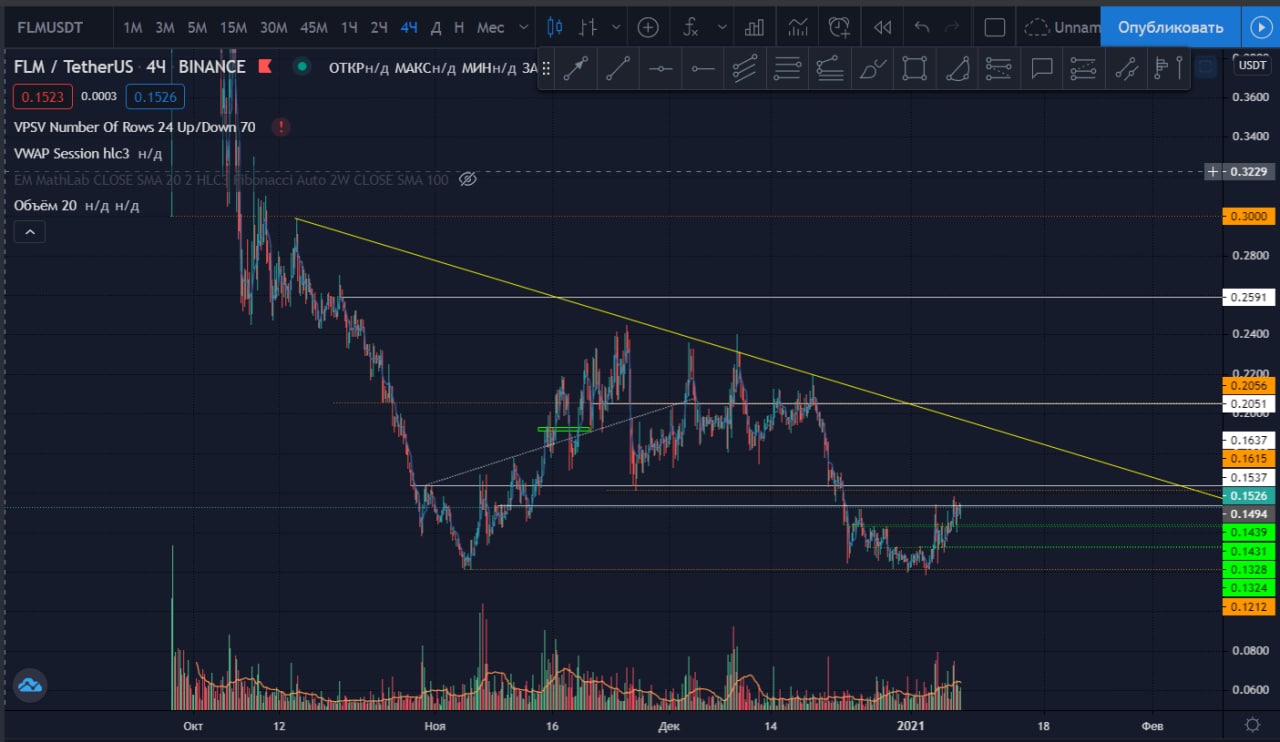Switch to the 5M timeframe
Viewport: 1280px width, 742px height.
pyautogui.click(x=197, y=27)
